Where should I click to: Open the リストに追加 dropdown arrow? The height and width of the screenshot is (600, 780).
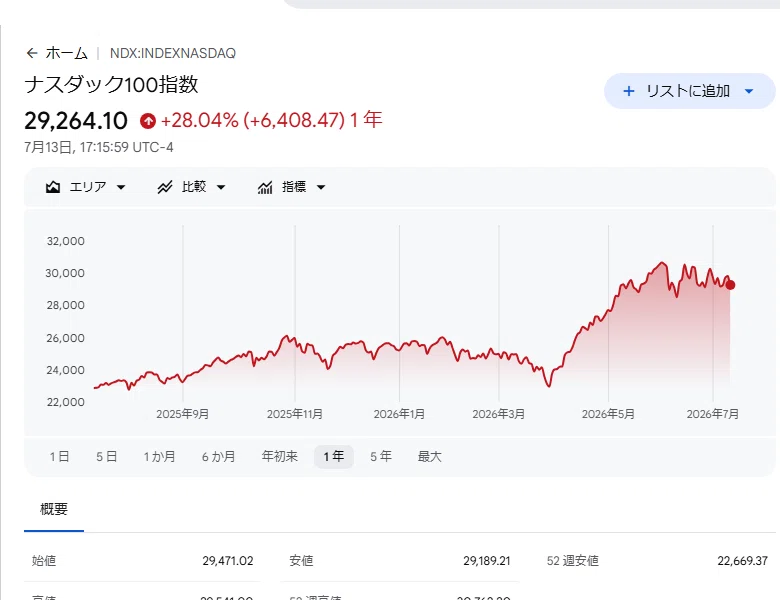(749, 91)
